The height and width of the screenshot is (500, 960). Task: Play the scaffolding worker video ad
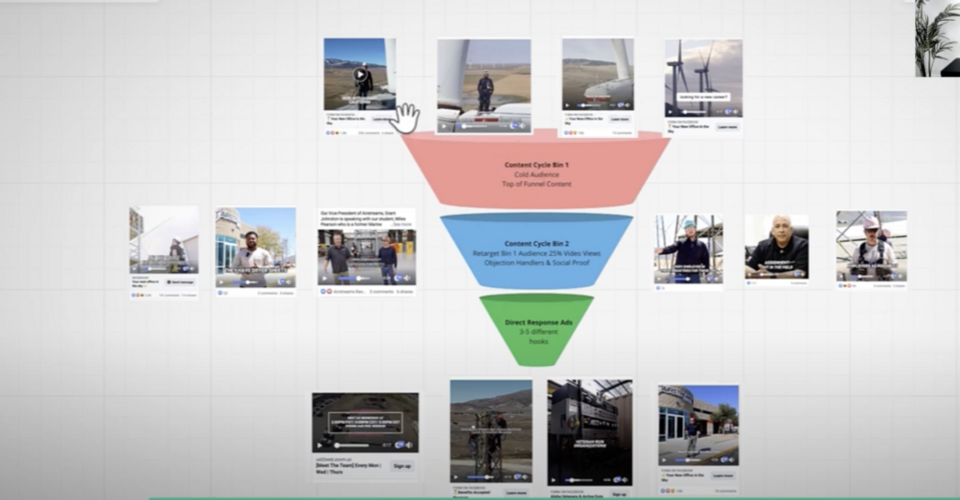point(135,269)
